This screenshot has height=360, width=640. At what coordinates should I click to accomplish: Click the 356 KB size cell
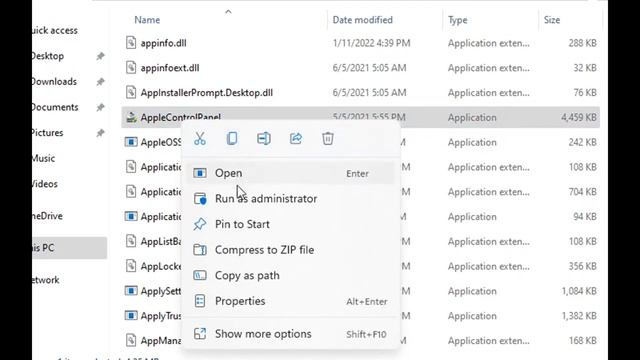(x=582, y=266)
